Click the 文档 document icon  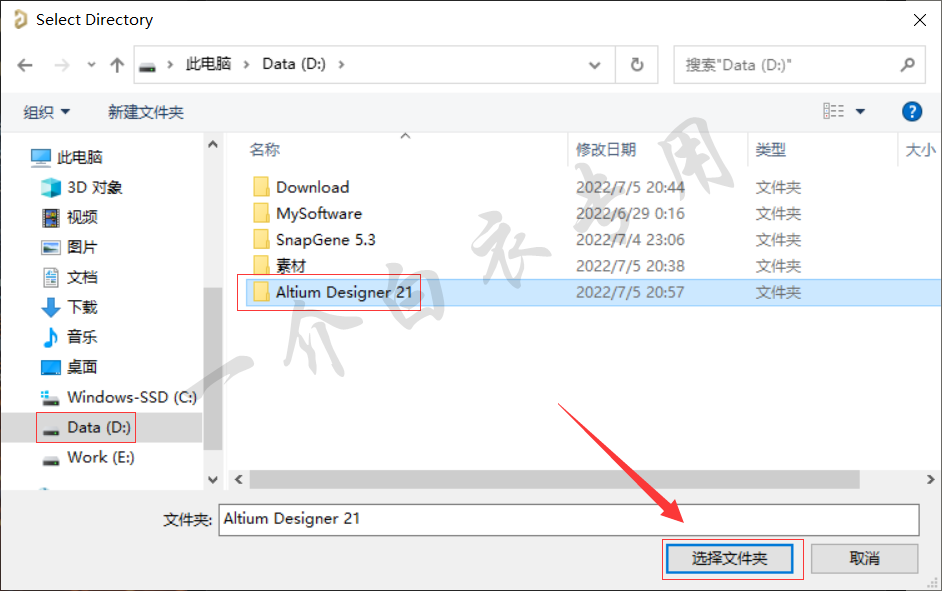point(51,277)
